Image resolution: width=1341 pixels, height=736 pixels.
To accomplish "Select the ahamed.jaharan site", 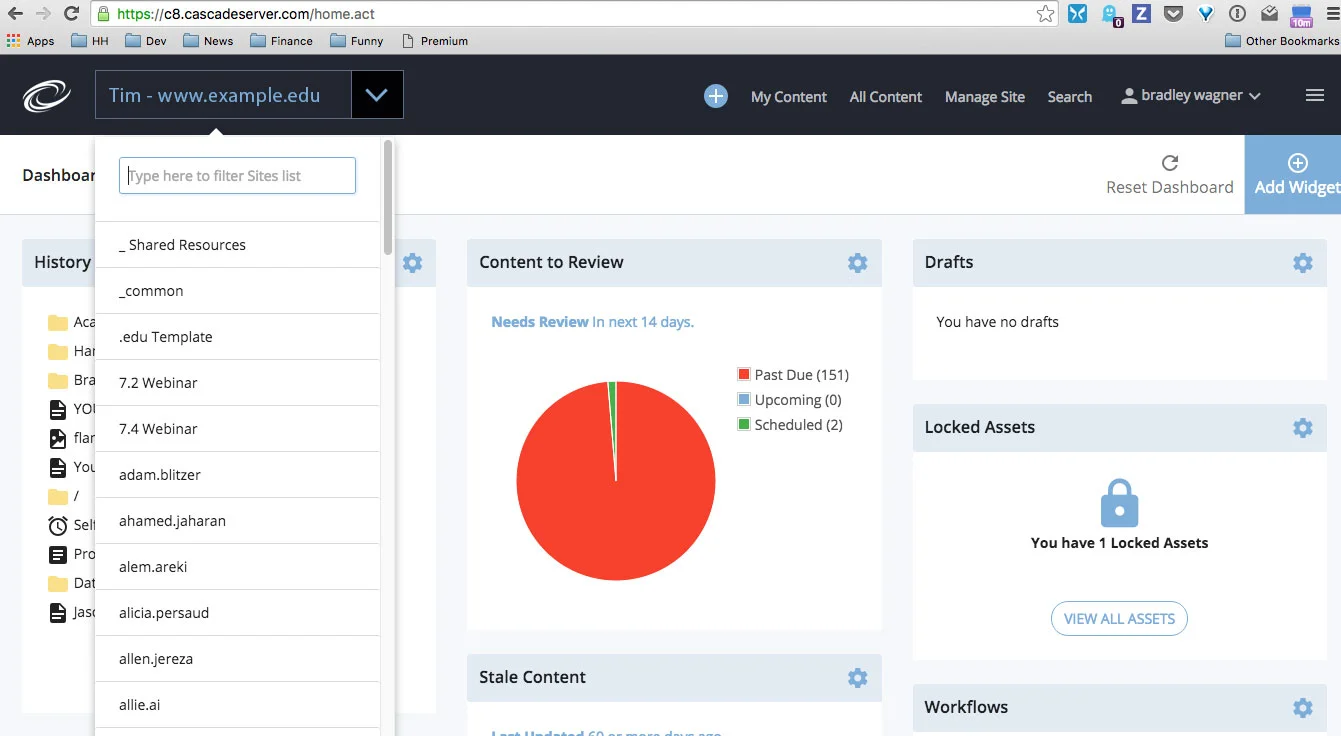I will (237, 521).
